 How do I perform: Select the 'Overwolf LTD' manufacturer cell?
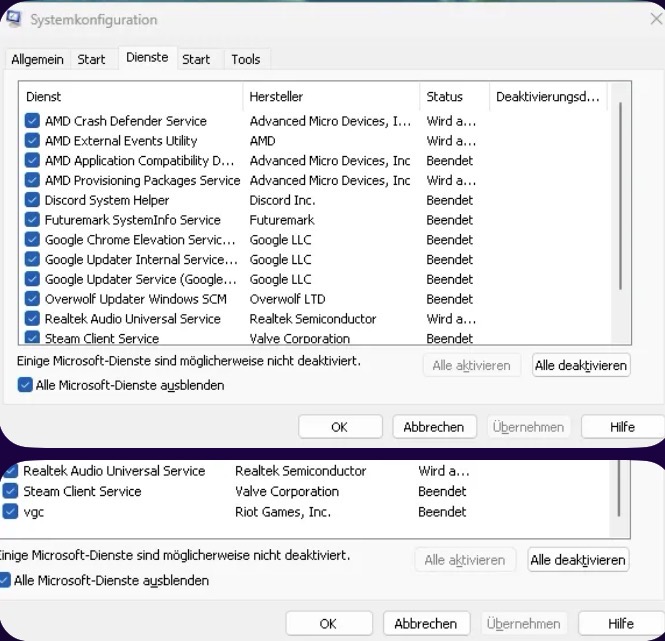pos(288,299)
